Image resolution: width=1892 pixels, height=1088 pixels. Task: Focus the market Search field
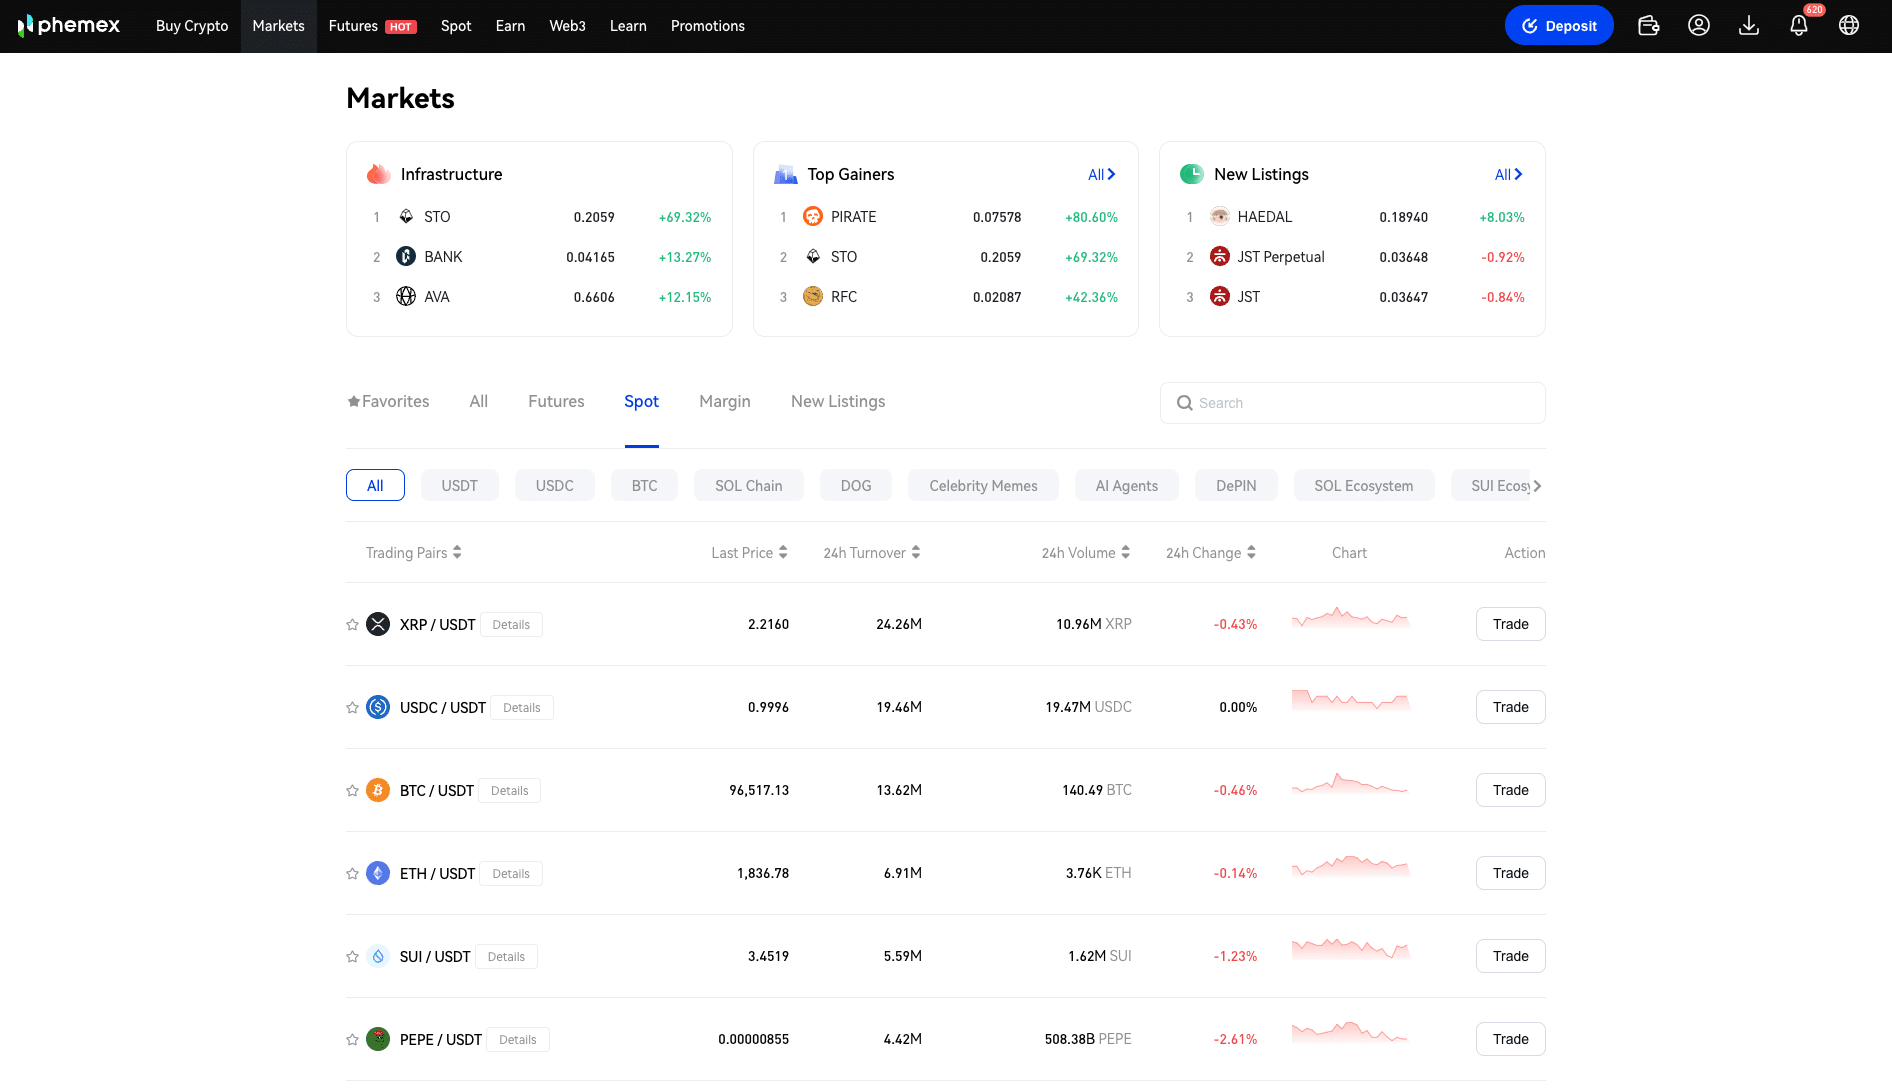pyautogui.click(x=1352, y=403)
